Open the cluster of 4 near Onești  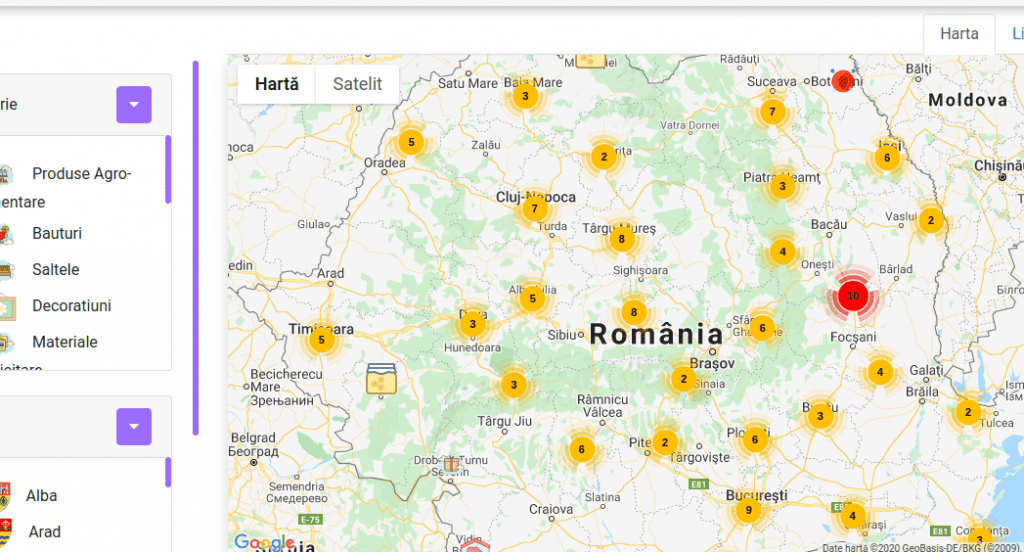(782, 252)
